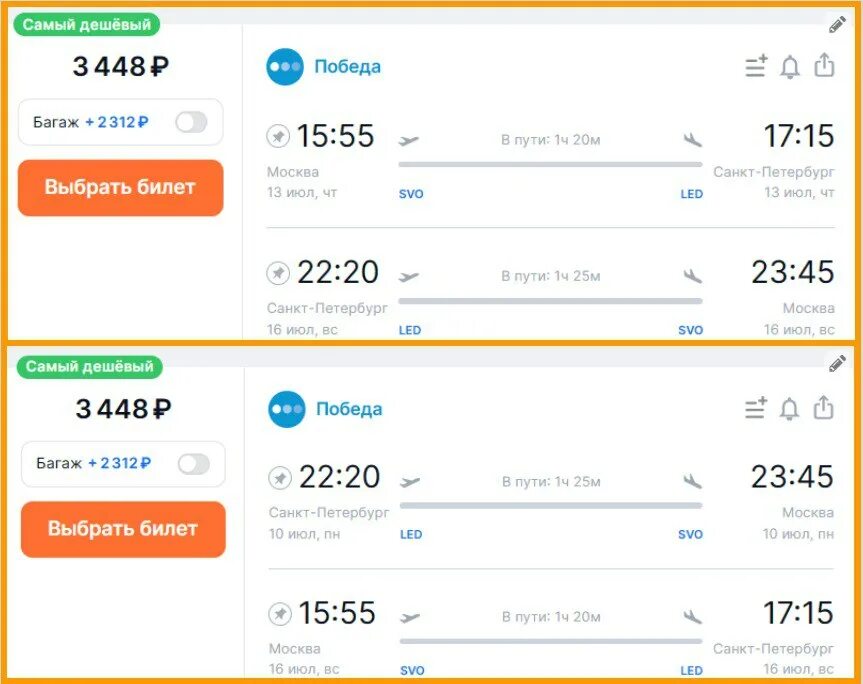Open the Победа airline link in the top ticket
The width and height of the screenshot is (863, 684).
coord(347,67)
